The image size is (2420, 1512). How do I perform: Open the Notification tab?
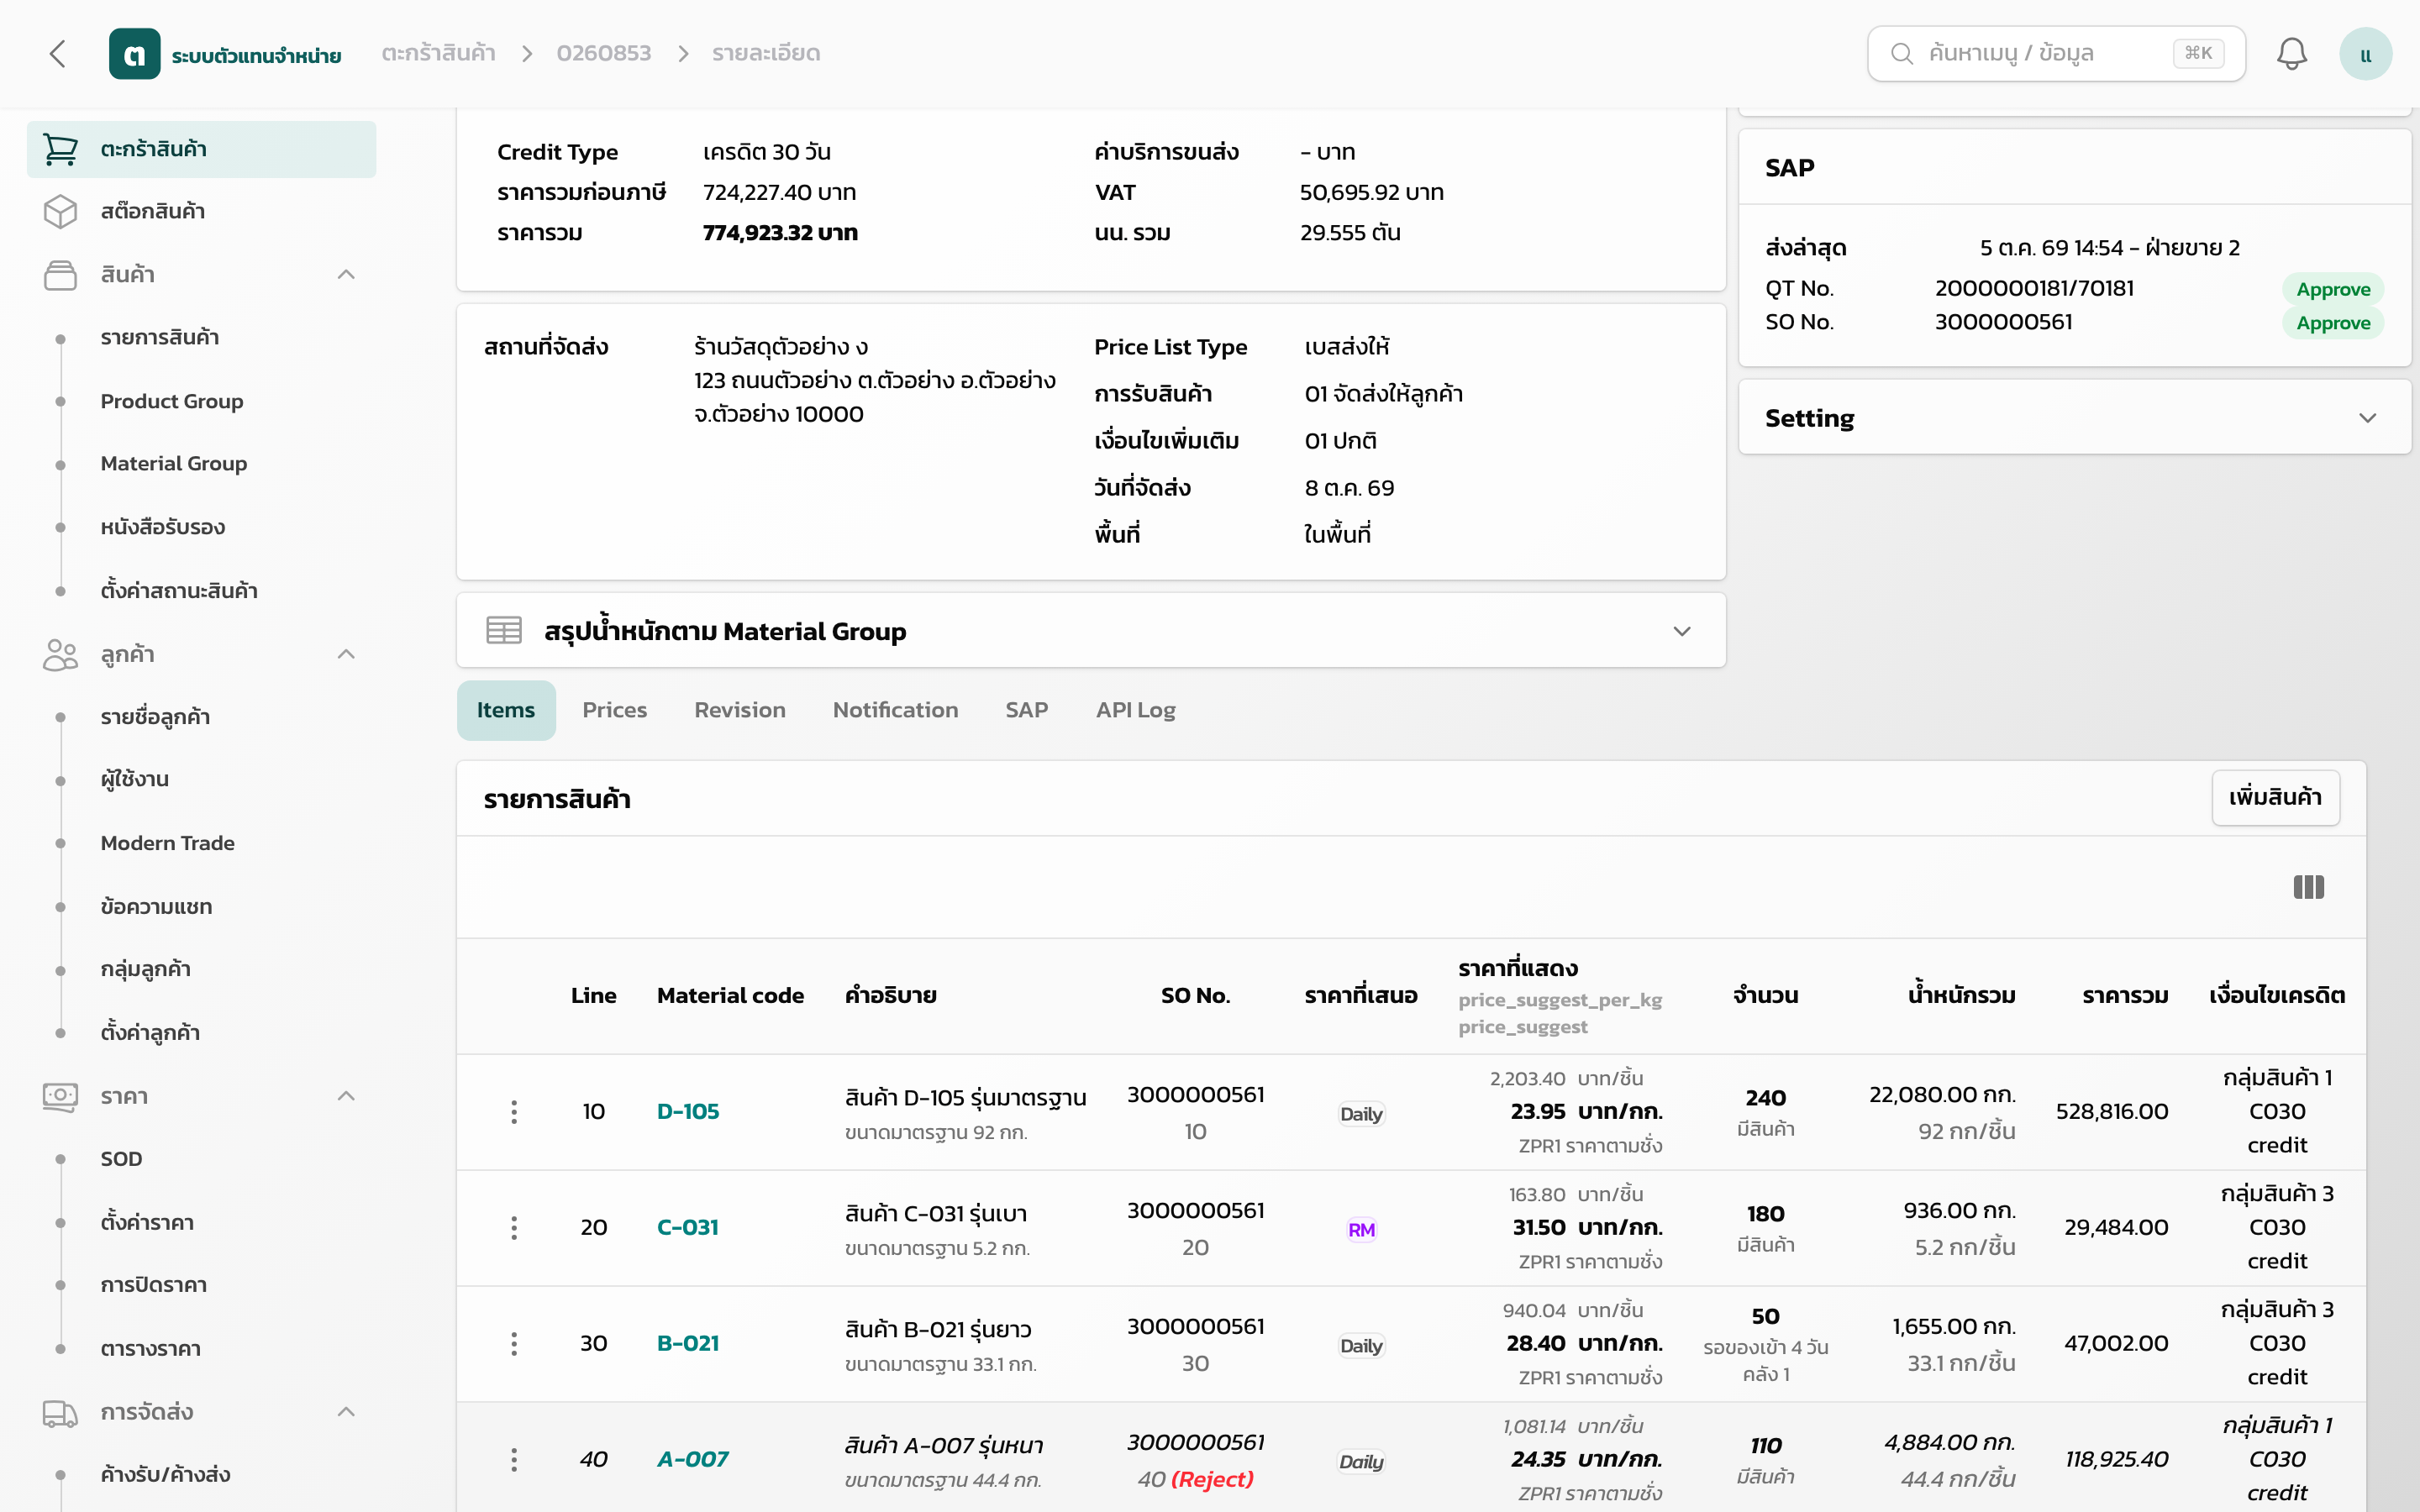pos(895,710)
